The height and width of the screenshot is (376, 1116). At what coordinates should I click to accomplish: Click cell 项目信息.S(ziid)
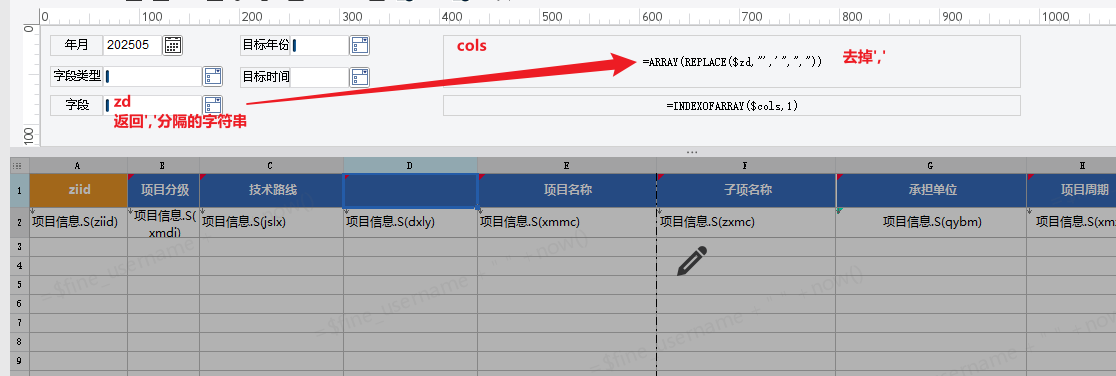tap(78, 222)
